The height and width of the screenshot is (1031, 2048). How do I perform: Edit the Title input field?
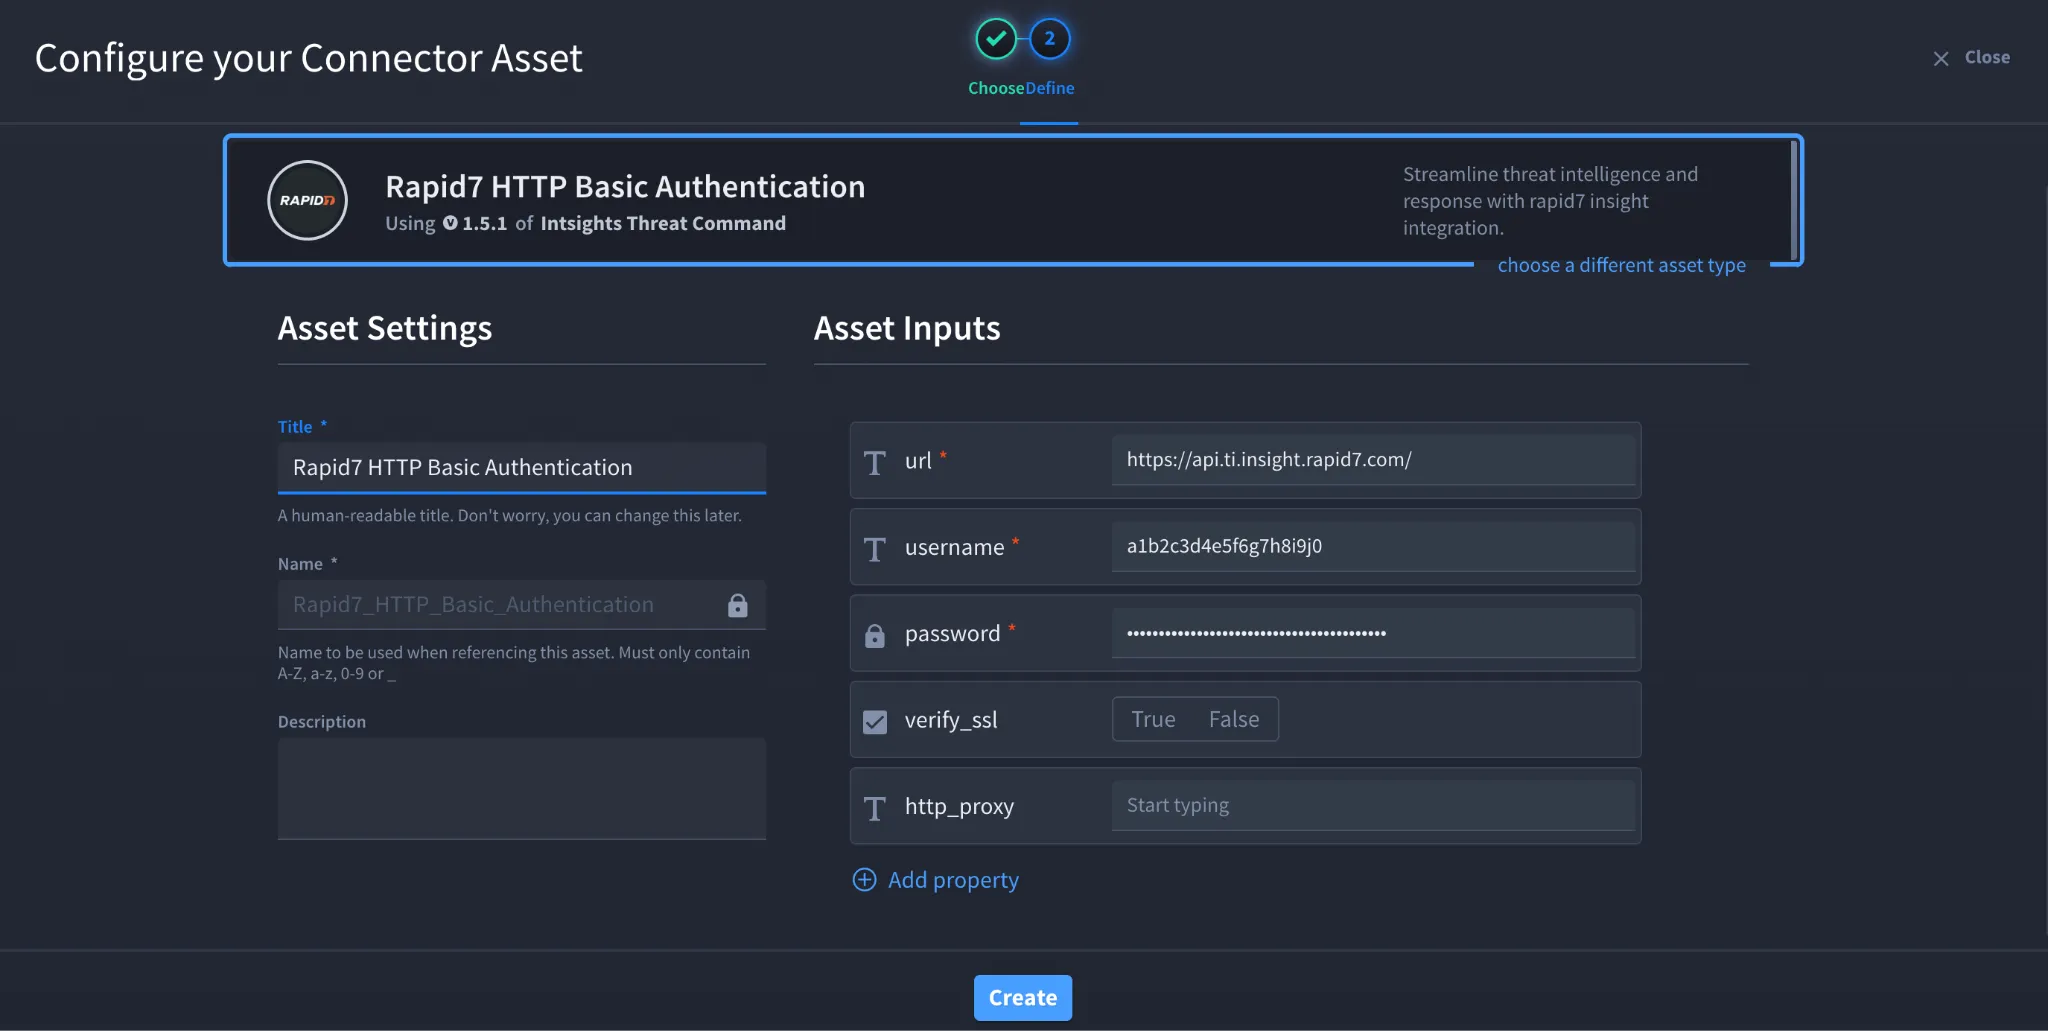(x=522, y=468)
